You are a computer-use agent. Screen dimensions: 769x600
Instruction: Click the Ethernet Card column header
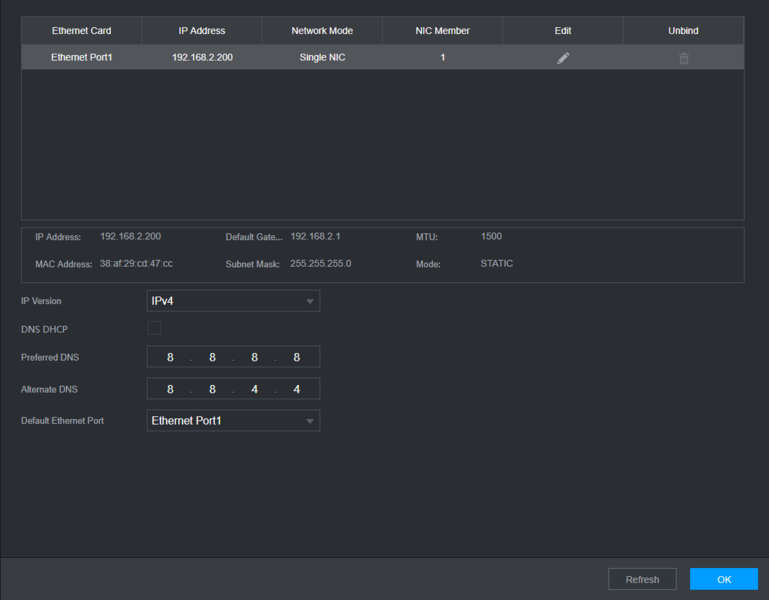[x=81, y=30]
